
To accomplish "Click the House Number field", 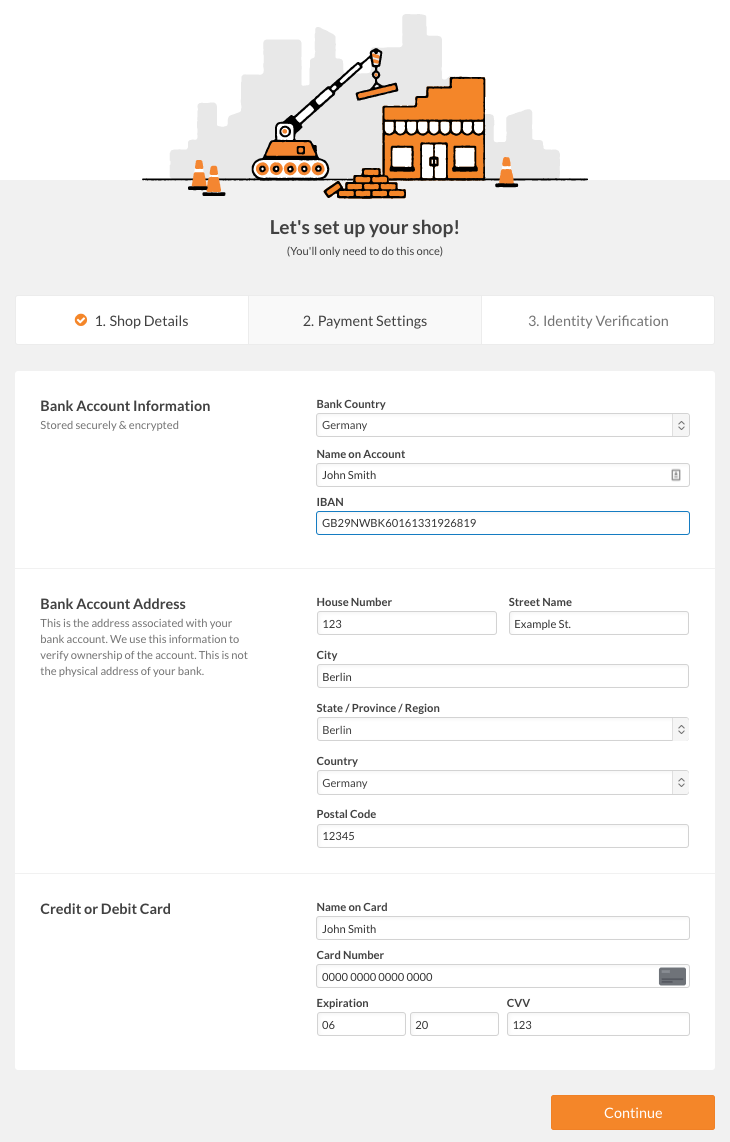I will 406,623.
